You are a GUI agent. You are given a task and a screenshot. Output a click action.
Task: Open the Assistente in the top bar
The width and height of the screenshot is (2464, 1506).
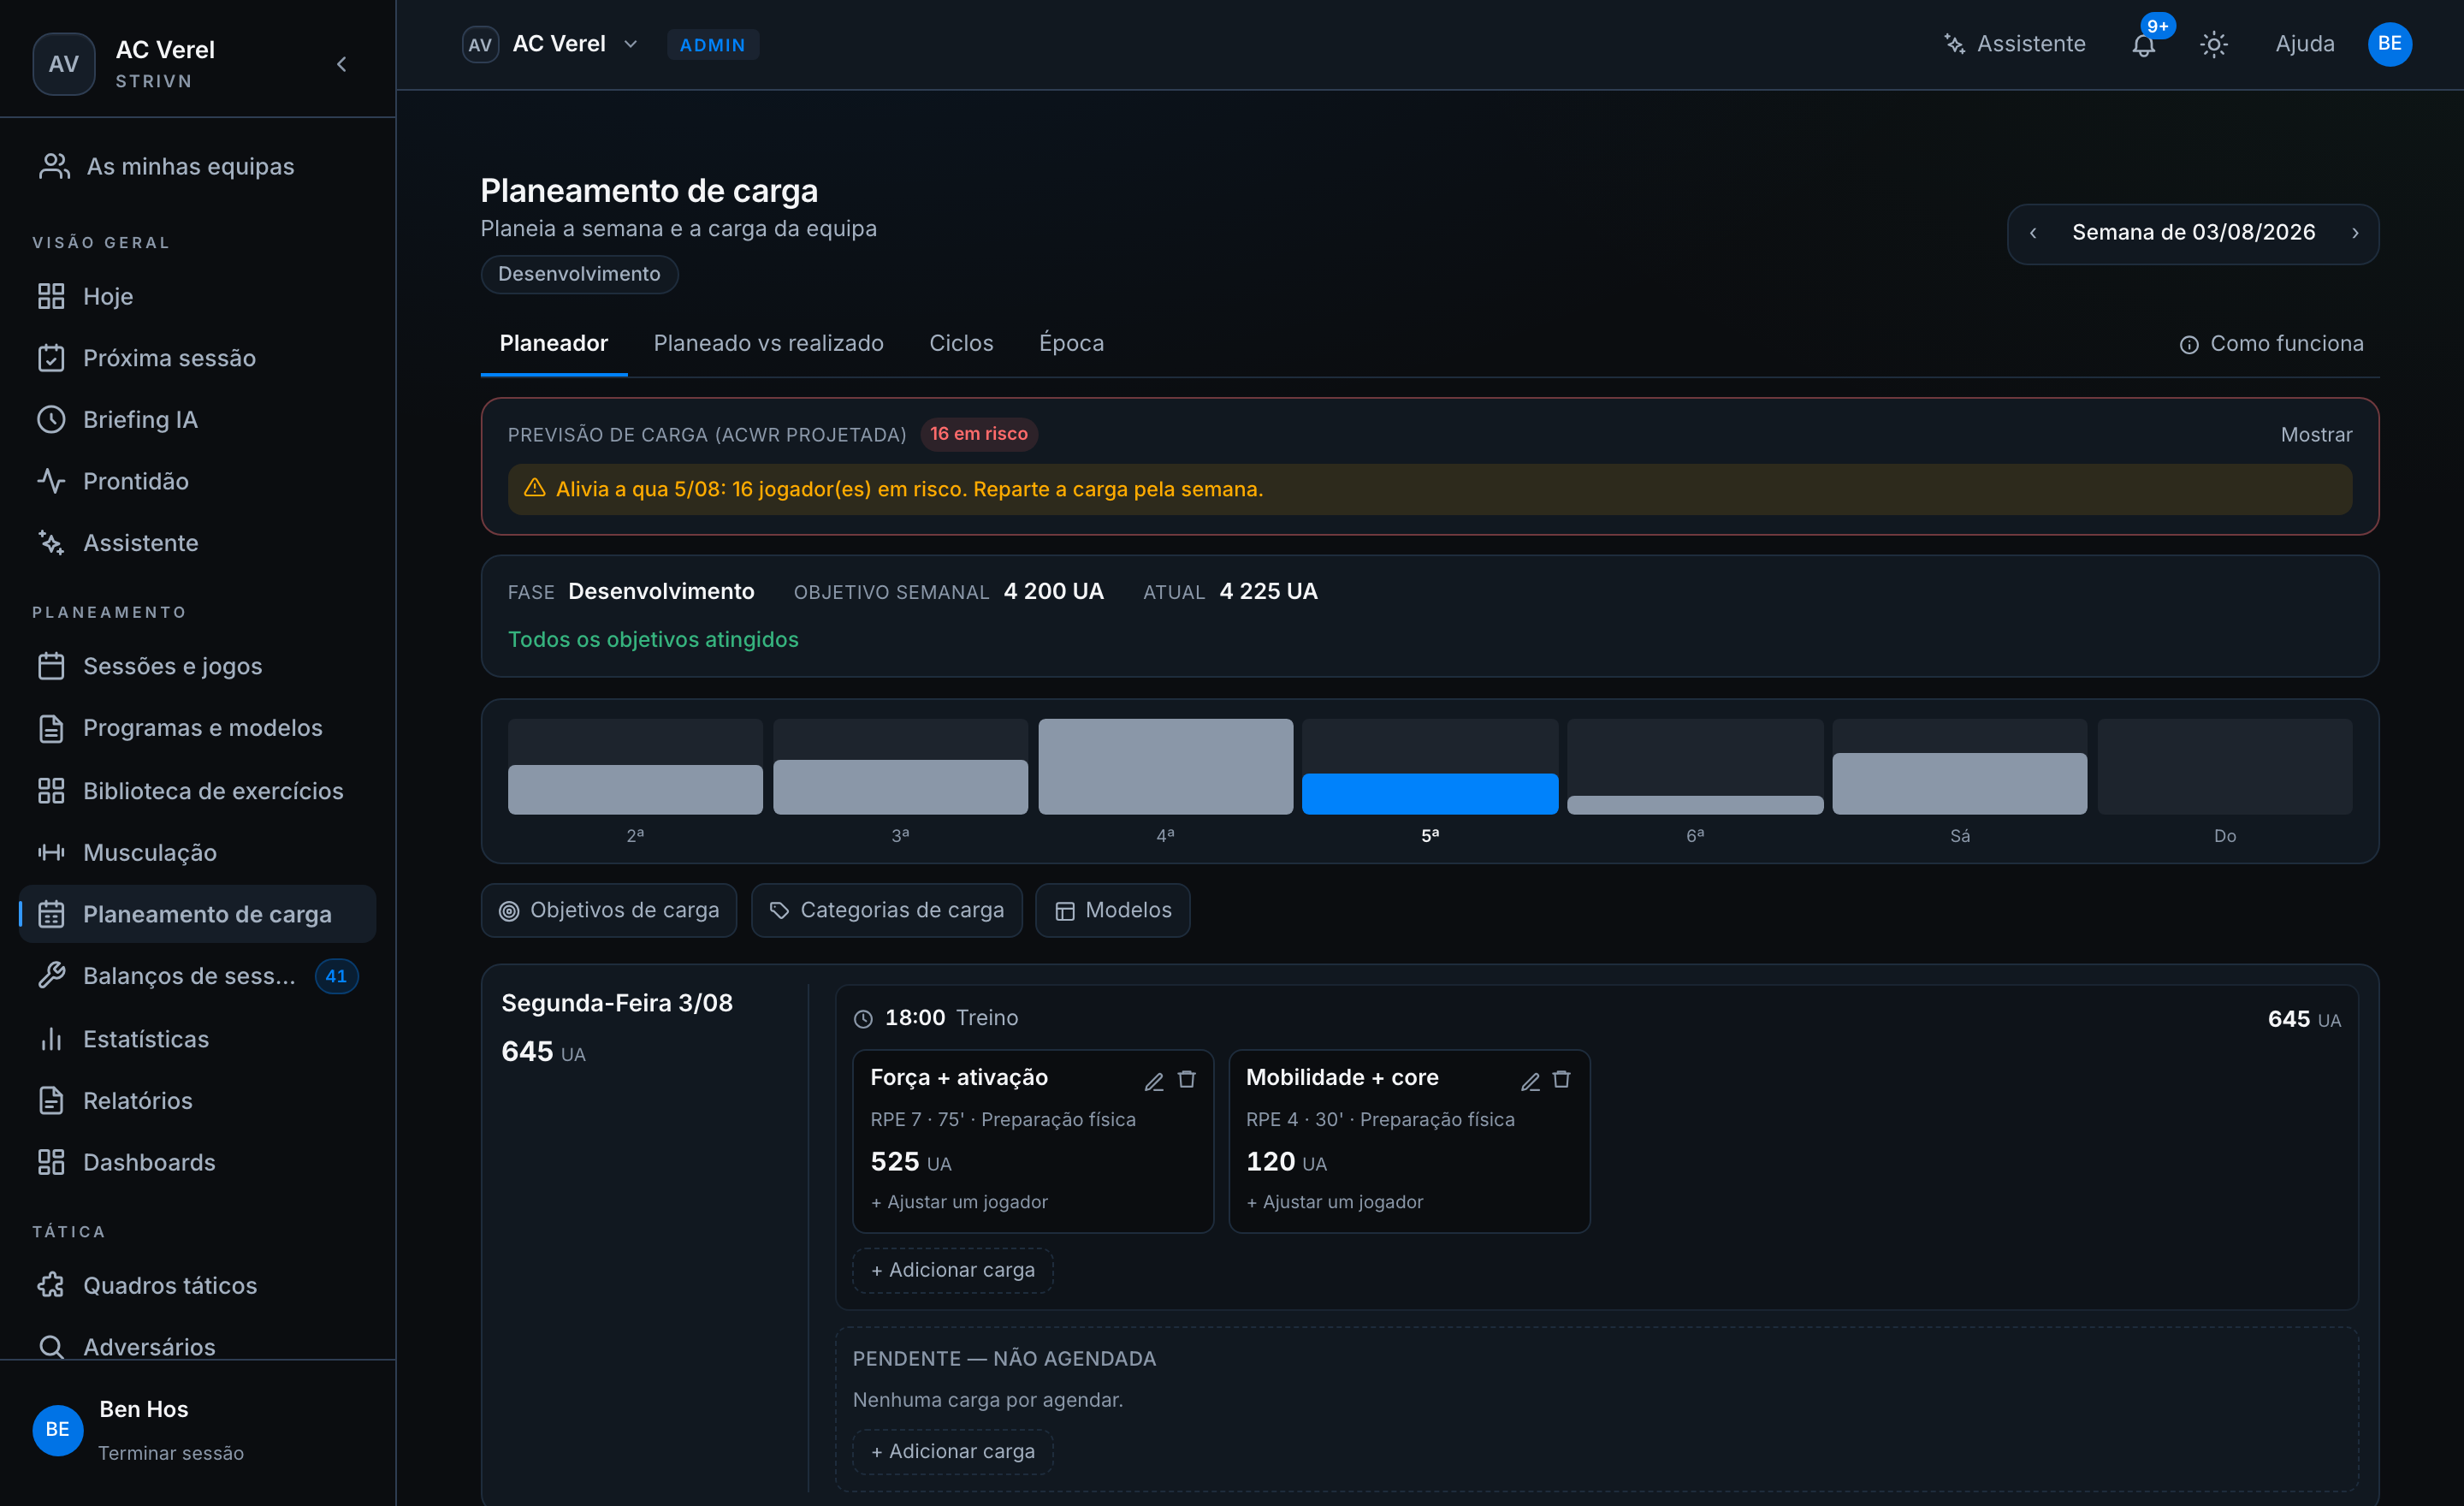click(2014, 44)
